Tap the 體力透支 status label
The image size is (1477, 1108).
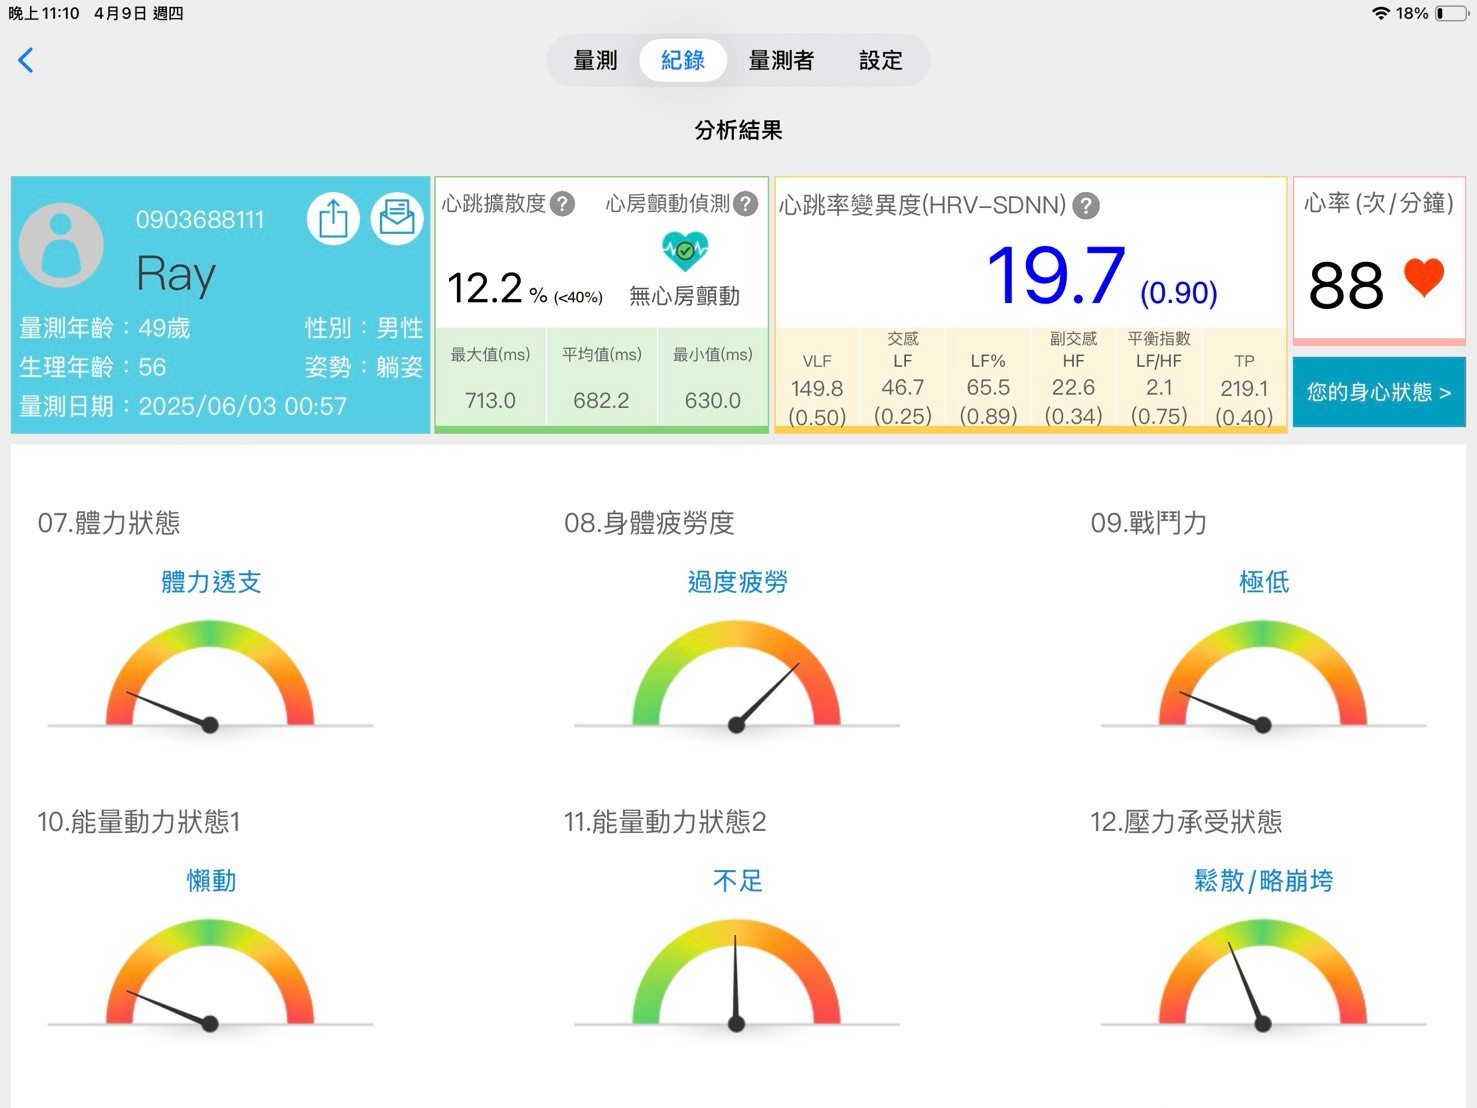click(211, 582)
